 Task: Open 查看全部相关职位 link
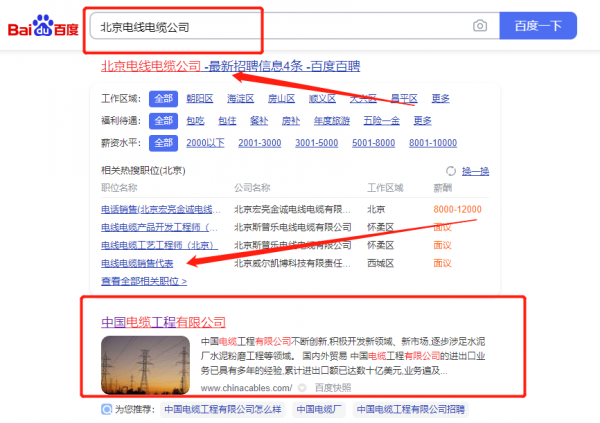tap(143, 281)
